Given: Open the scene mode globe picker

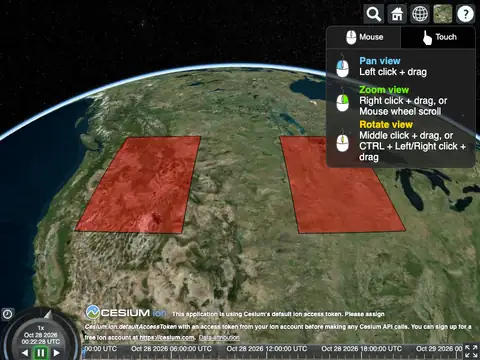Looking at the screenshot, I should (420, 14).
